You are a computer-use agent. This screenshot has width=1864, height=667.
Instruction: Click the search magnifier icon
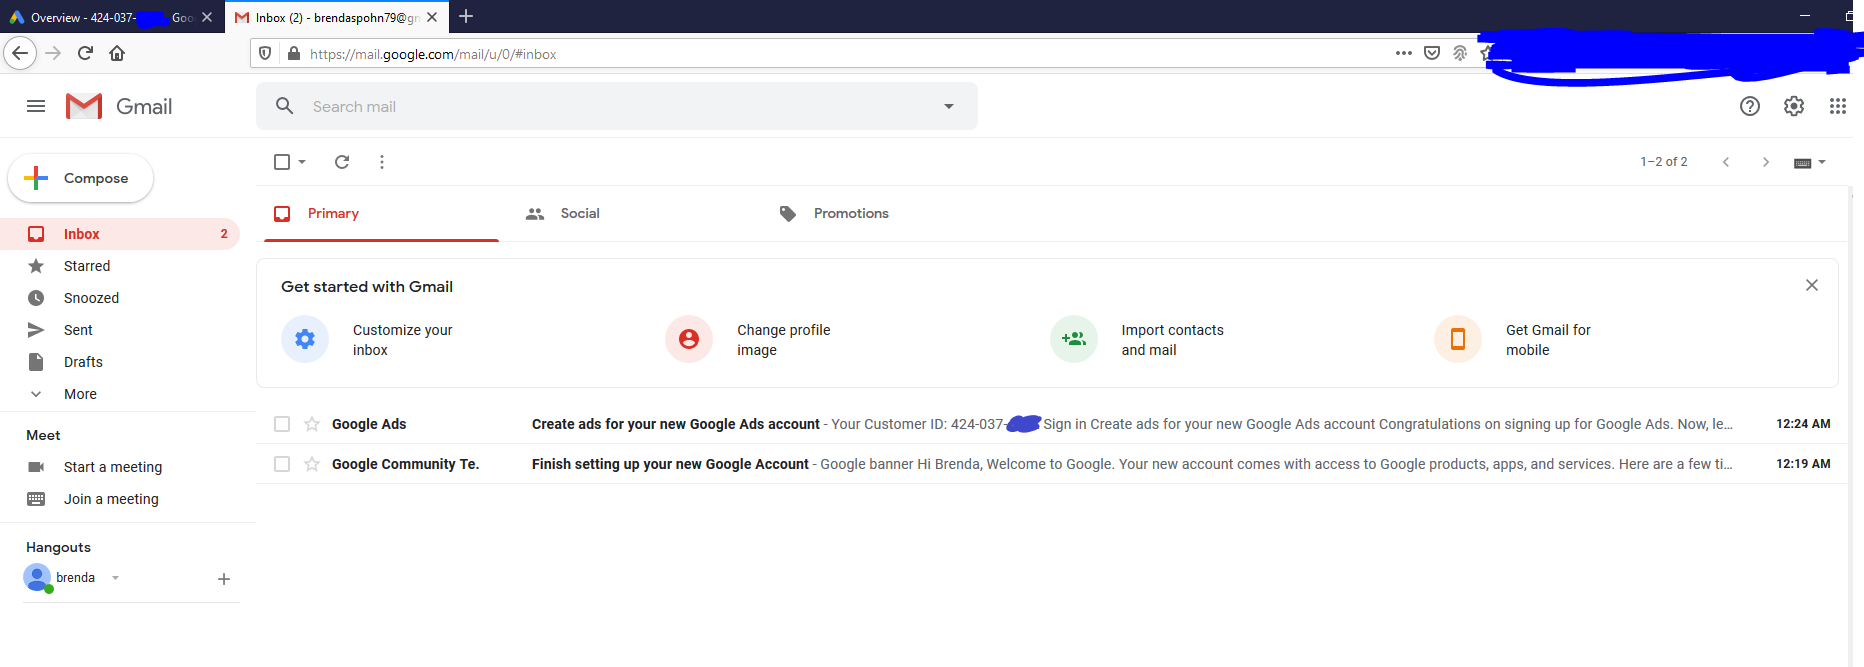coord(285,106)
